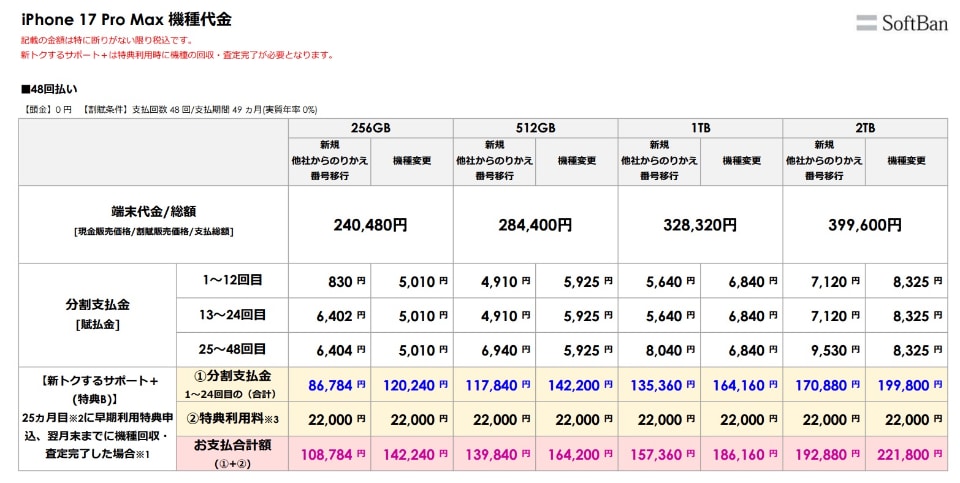Click the iPhone 17 Pro Max 機種代金 title
Viewport: 960px width, 483px height.
126,20
